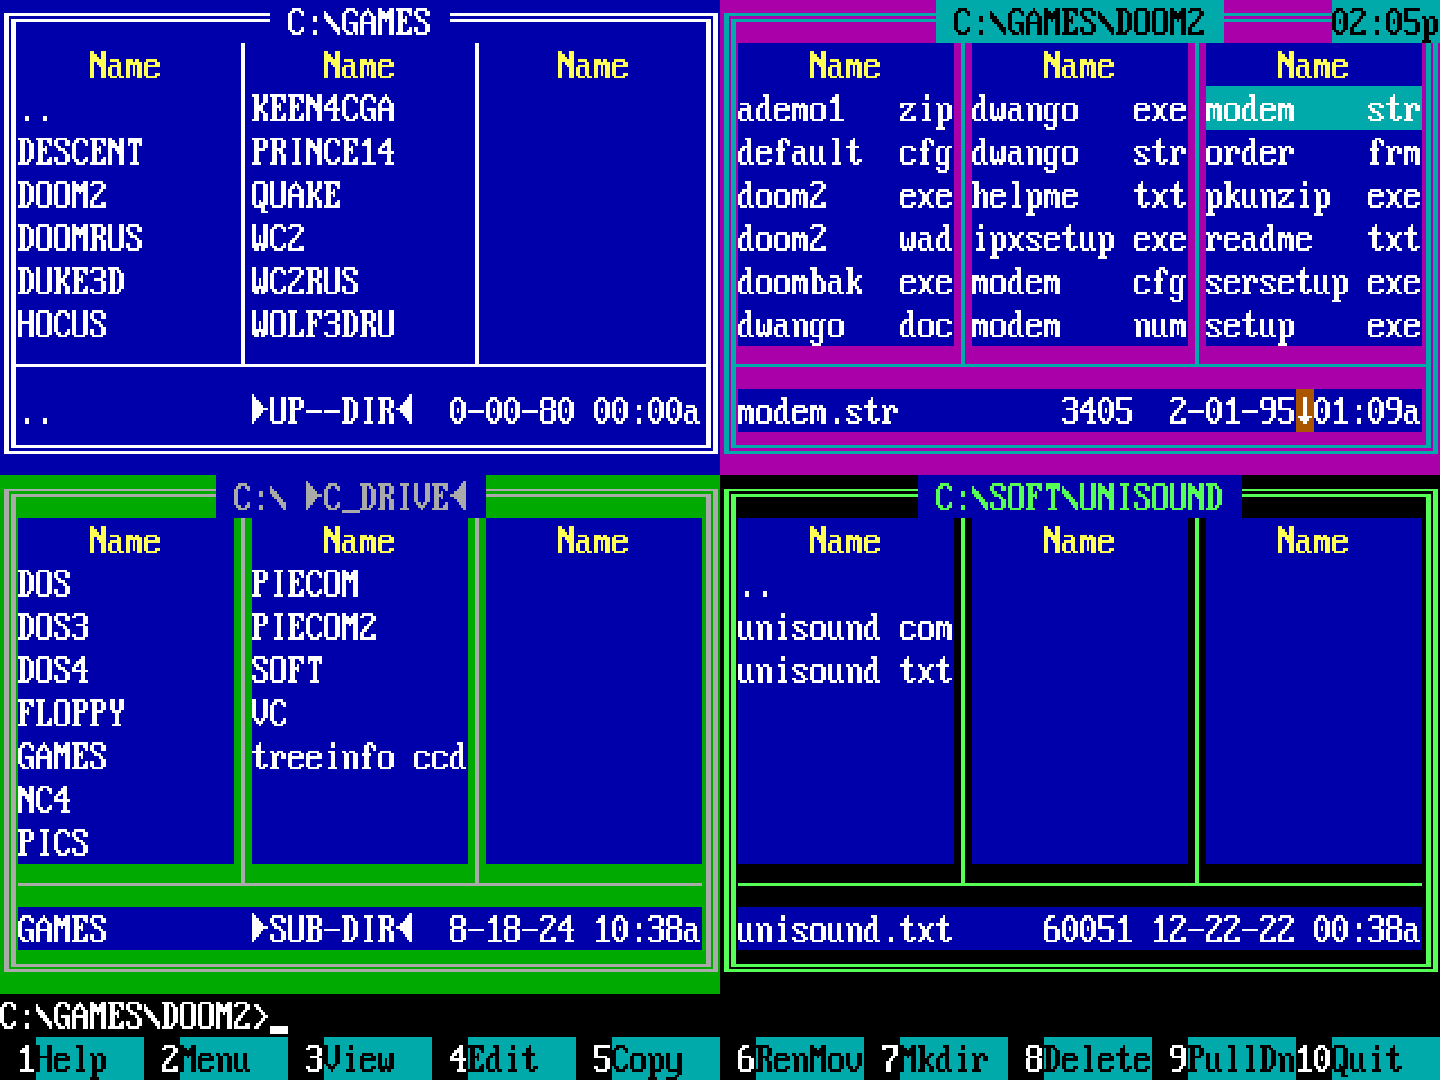Select pkunzip exe file in DOOM2 panel
1440x1080 pixels.
[x=1313, y=195]
